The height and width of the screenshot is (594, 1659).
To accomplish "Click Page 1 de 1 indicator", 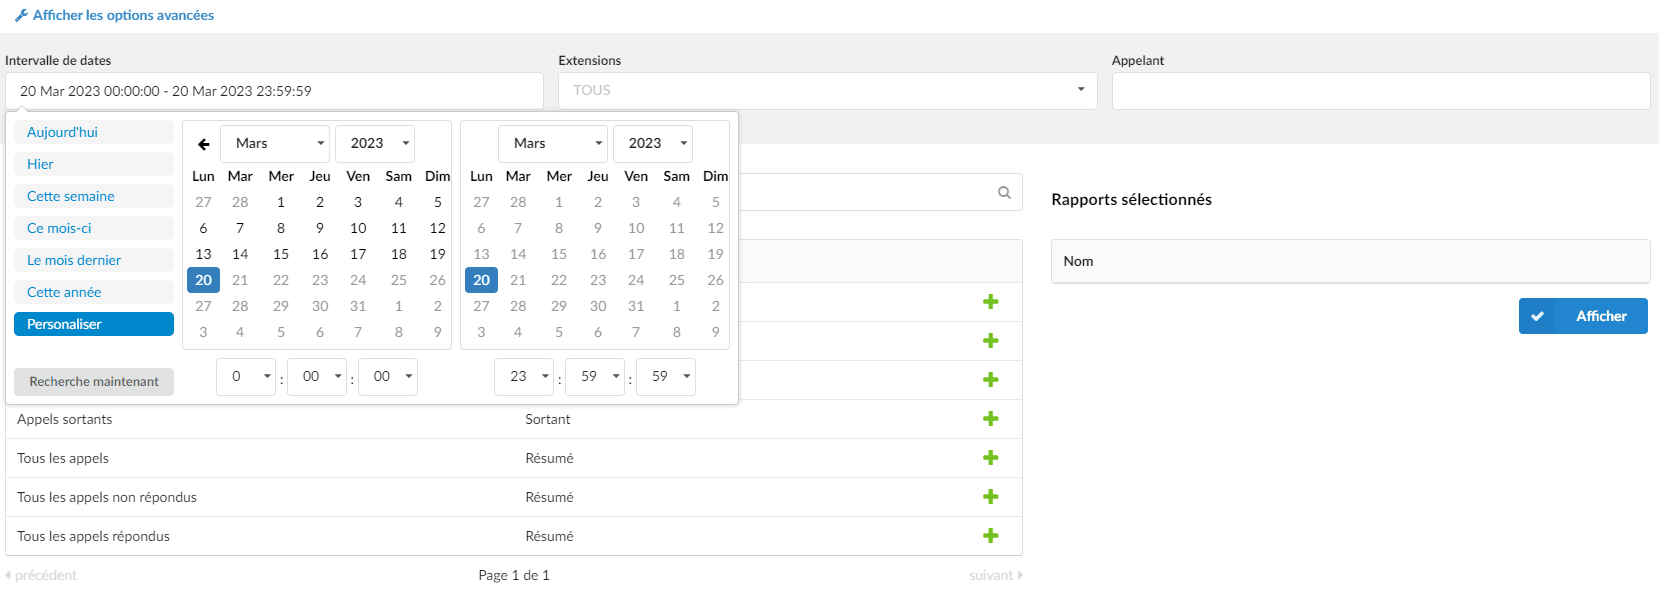I will (514, 575).
